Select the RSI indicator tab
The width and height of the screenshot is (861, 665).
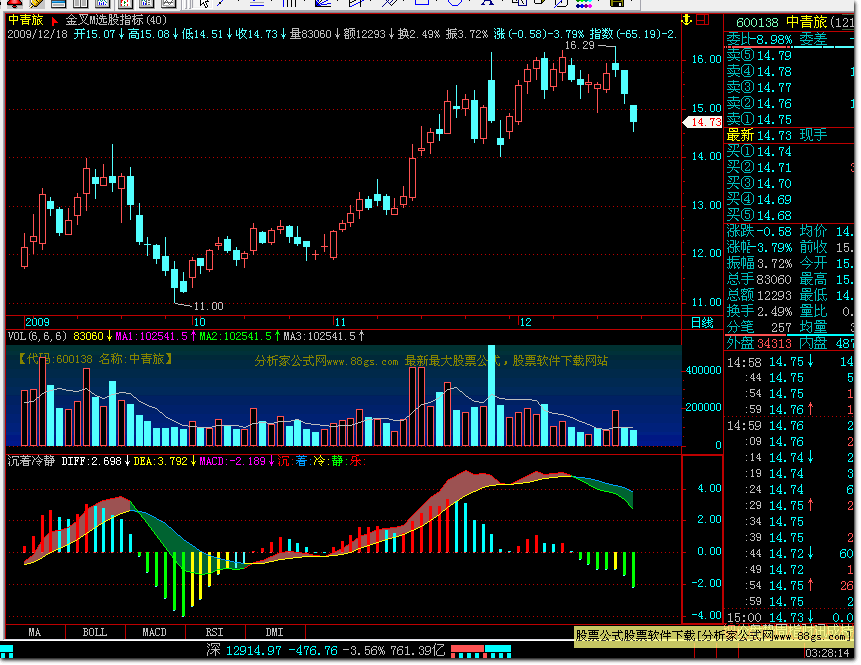tap(215, 632)
